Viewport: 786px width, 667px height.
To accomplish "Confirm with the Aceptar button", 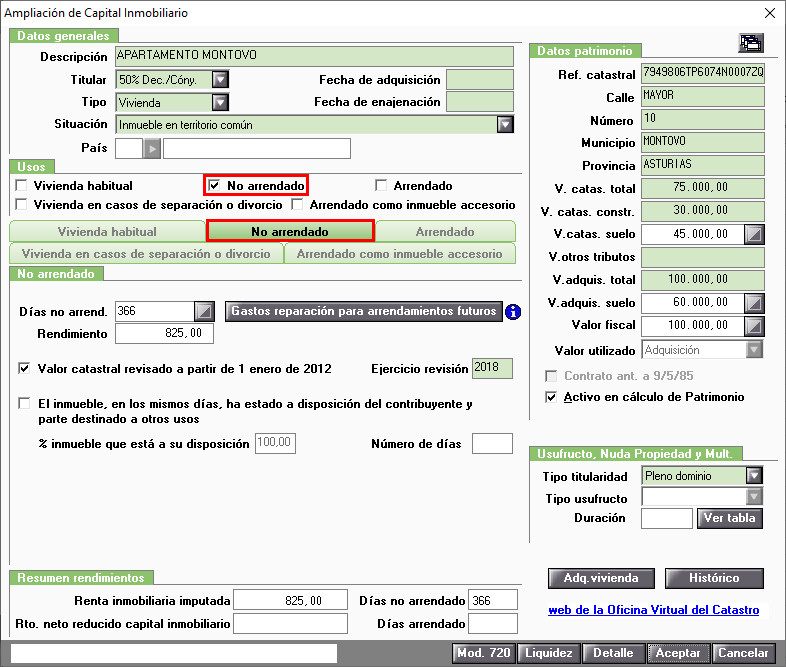I will point(678,653).
